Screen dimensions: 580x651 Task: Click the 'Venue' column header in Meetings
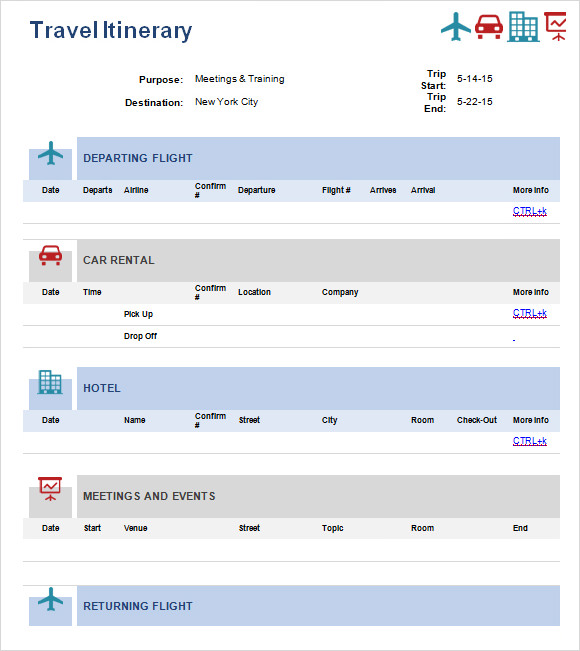click(x=135, y=528)
